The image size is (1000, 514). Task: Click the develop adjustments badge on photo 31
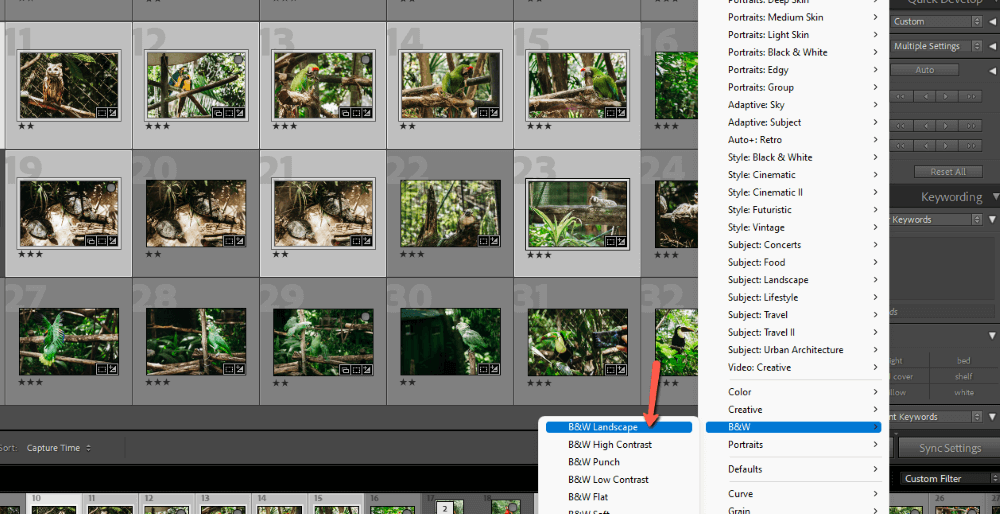[621, 369]
